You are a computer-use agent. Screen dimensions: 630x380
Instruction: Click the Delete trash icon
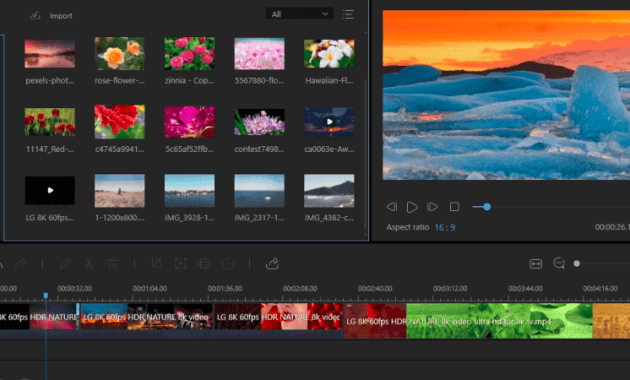(x=112, y=264)
